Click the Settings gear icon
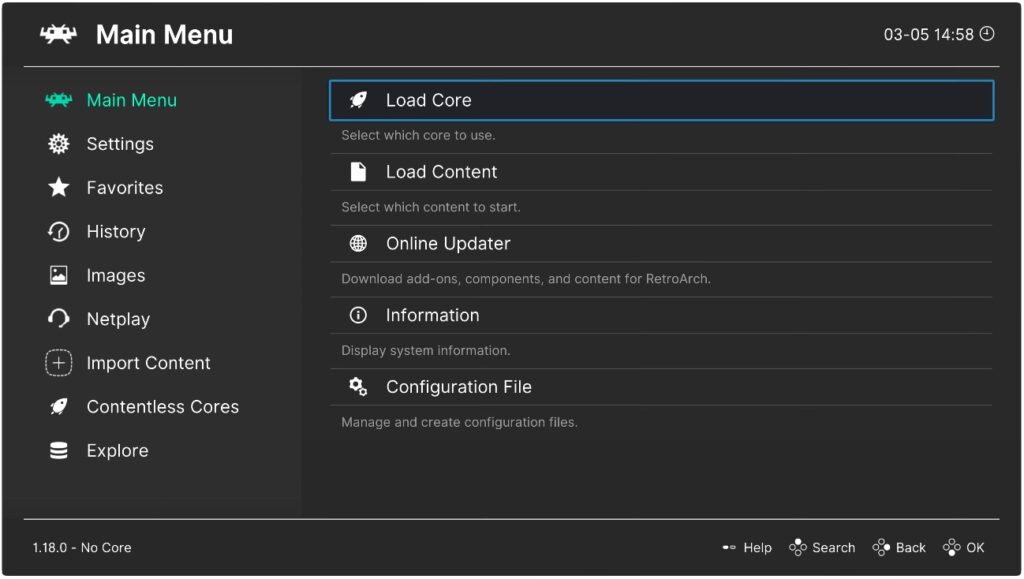The width and height of the screenshot is (1024, 579). point(58,144)
